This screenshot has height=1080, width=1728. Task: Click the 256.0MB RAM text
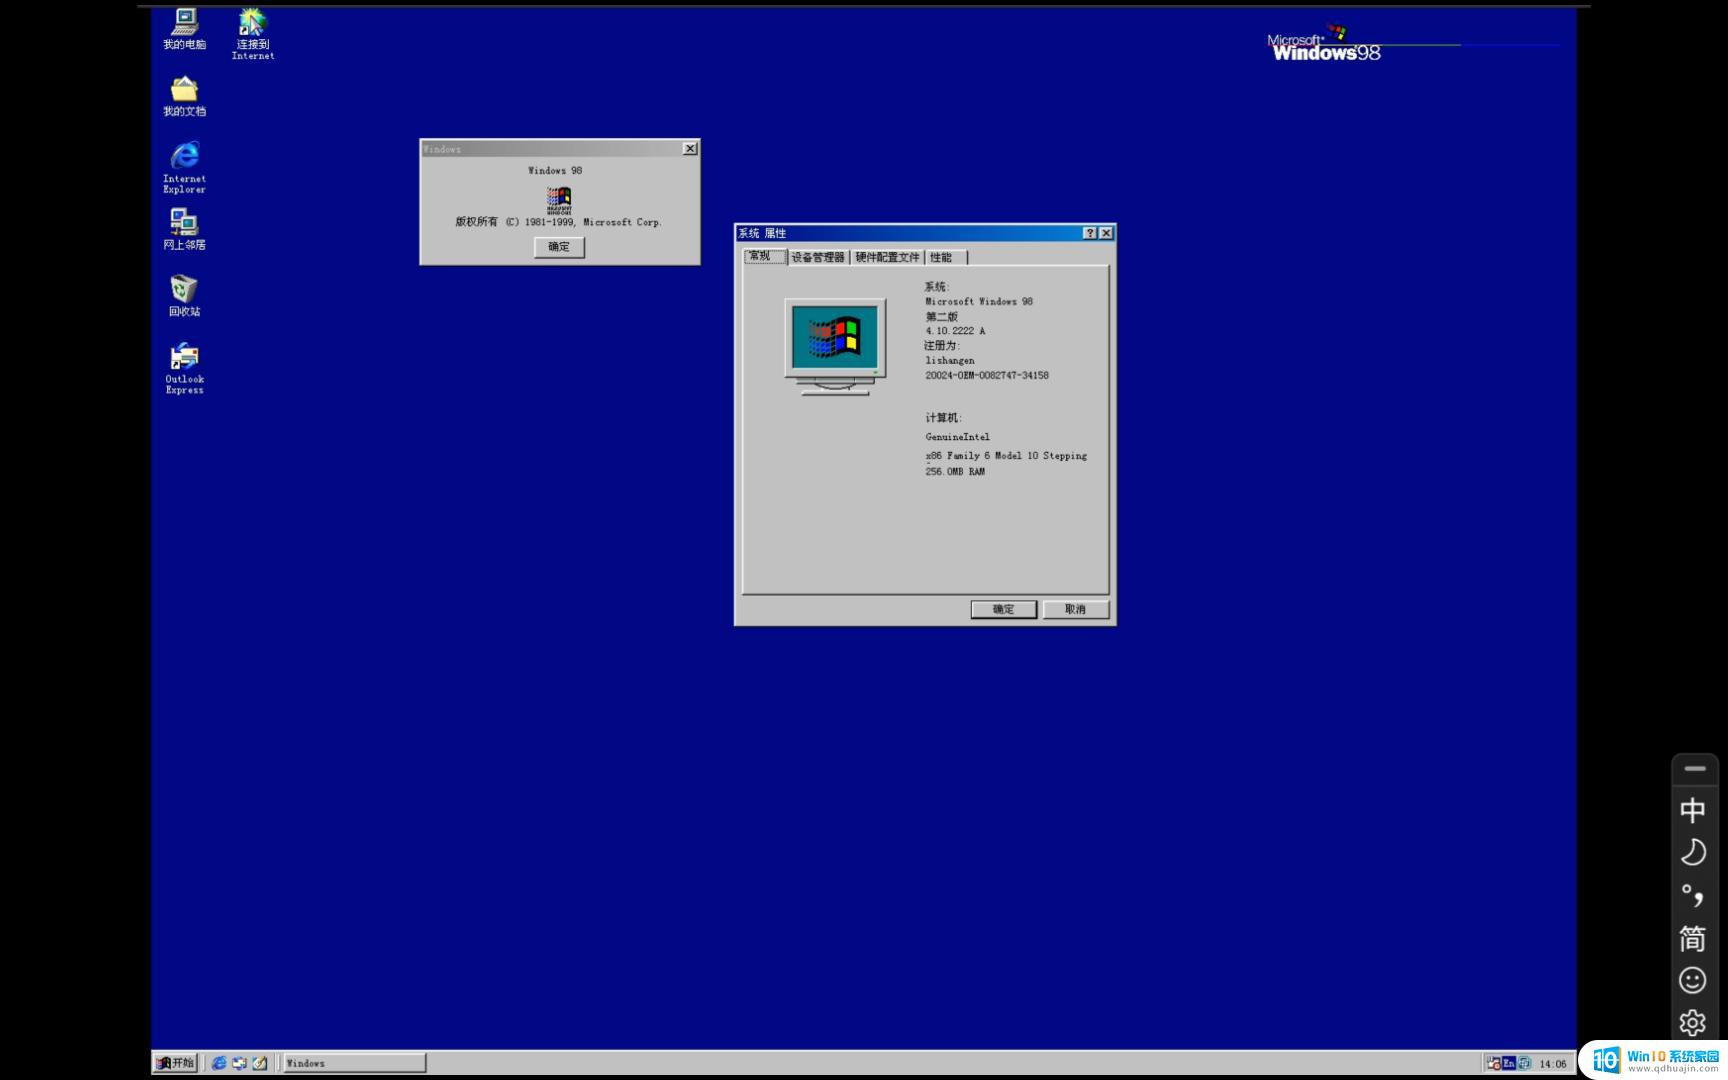(955, 472)
